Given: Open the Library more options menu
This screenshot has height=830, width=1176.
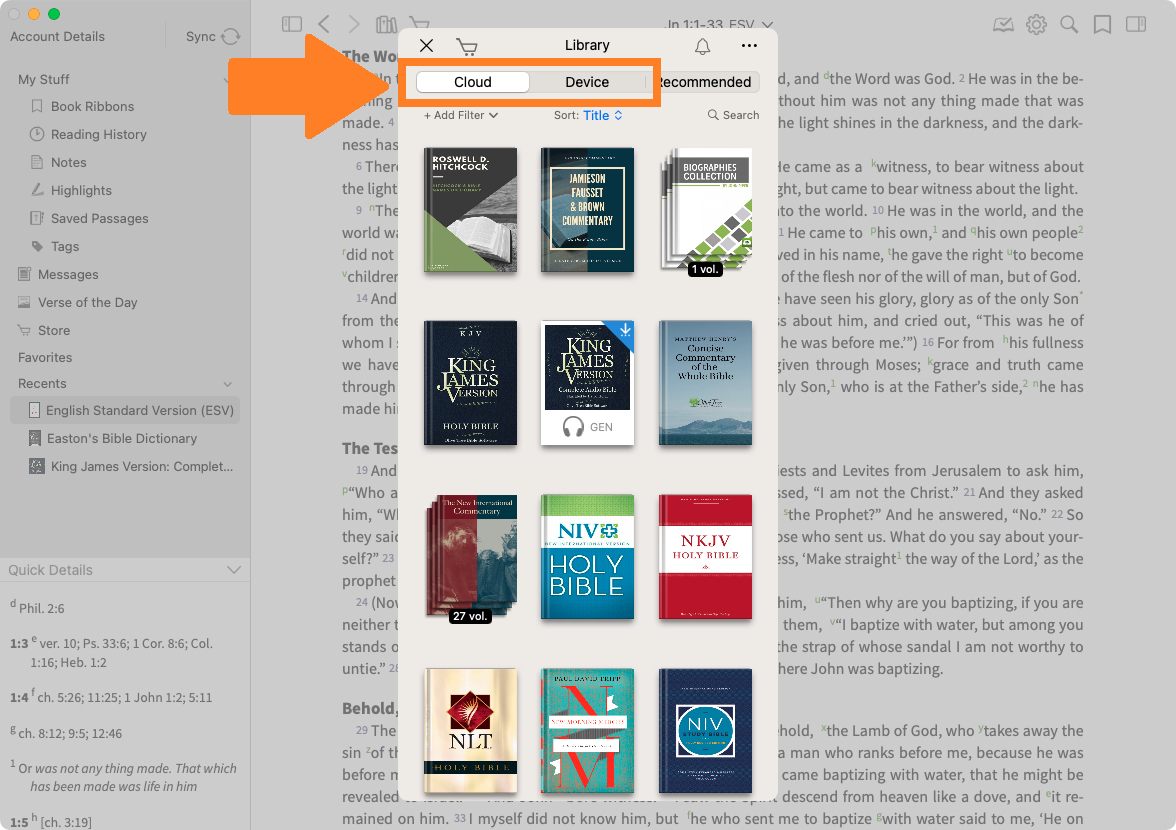Looking at the screenshot, I should (x=748, y=46).
